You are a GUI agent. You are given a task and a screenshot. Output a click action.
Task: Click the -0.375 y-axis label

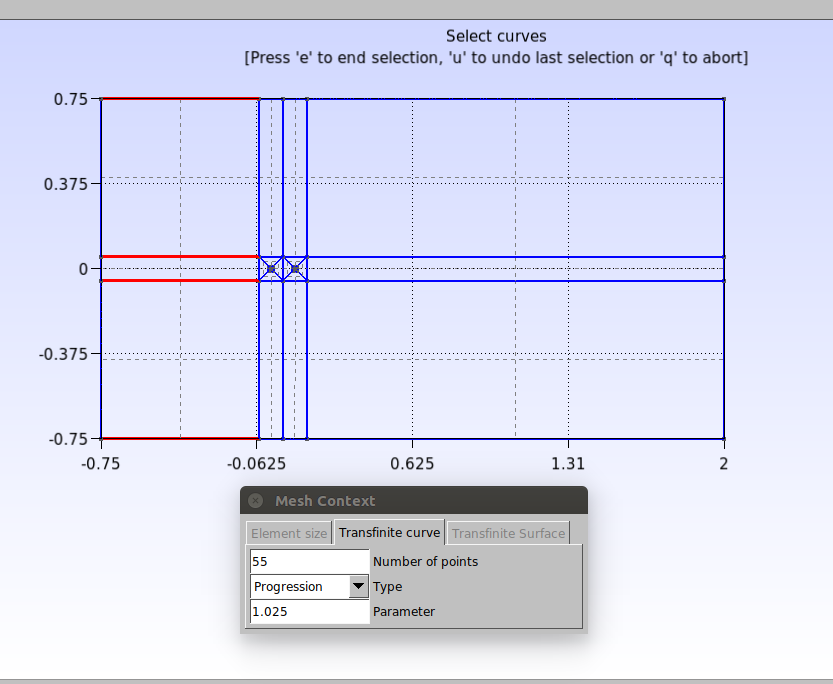63,354
